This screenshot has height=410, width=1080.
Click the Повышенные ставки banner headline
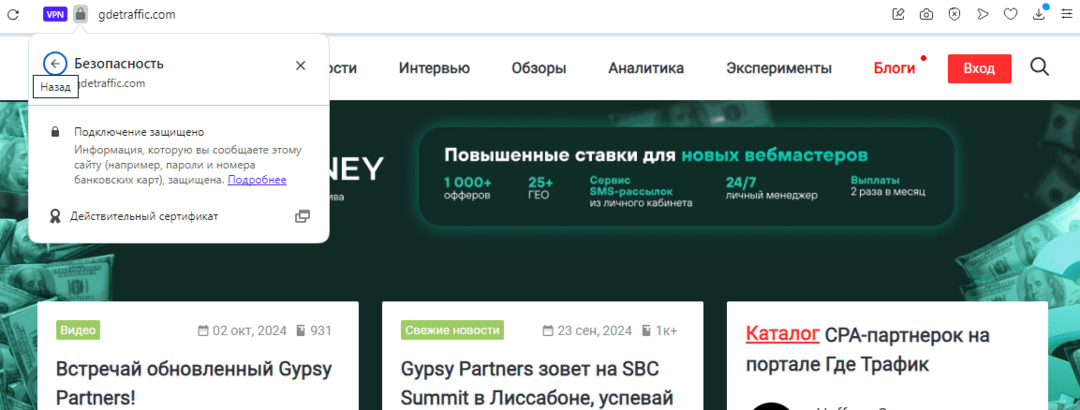[656, 154]
